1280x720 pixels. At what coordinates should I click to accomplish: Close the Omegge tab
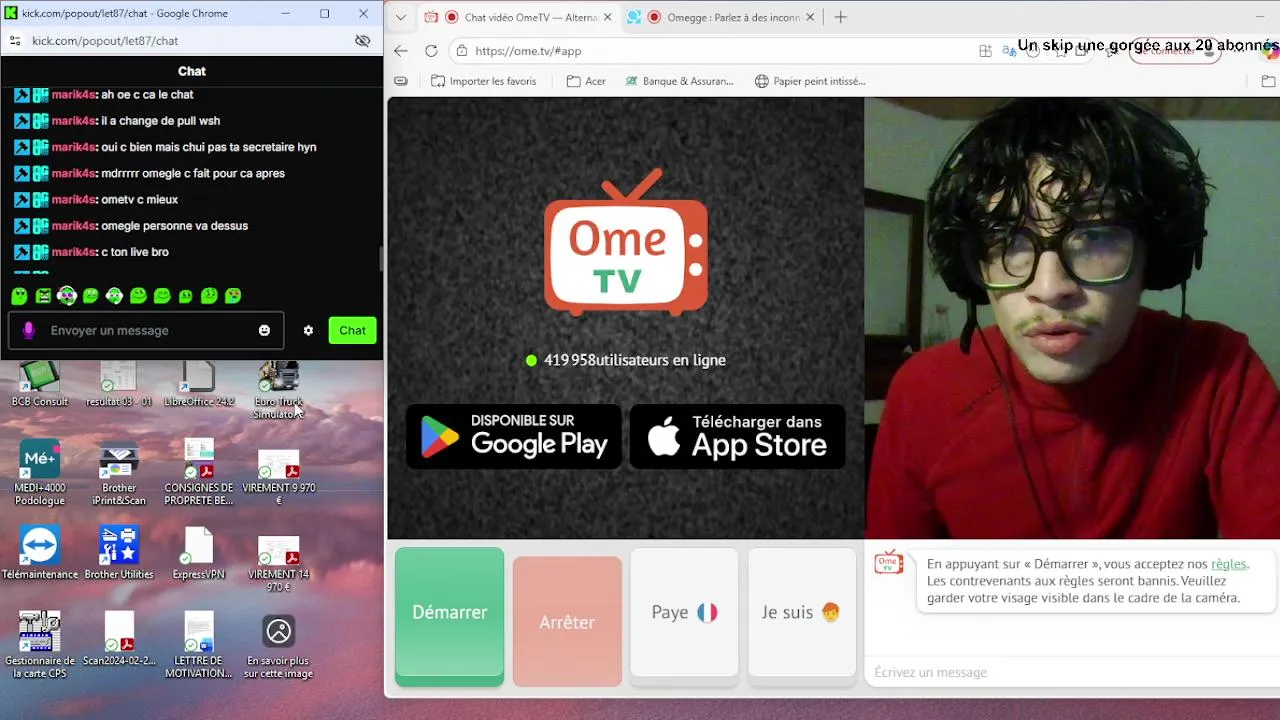tap(811, 17)
